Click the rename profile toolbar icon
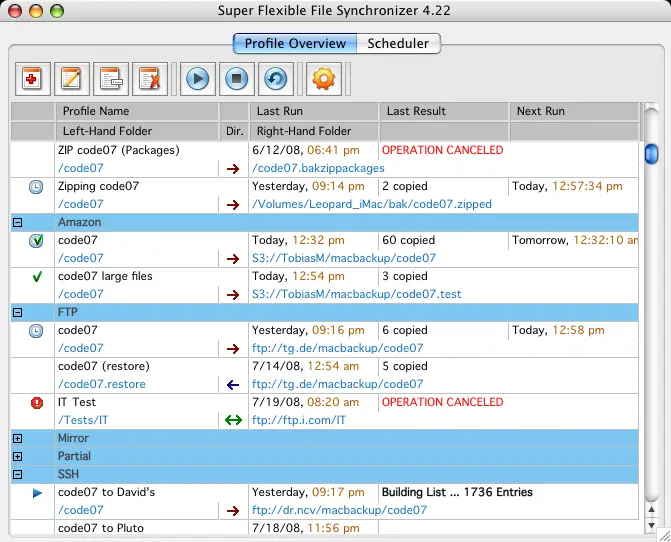671x542 pixels. [x=111, y=79]
